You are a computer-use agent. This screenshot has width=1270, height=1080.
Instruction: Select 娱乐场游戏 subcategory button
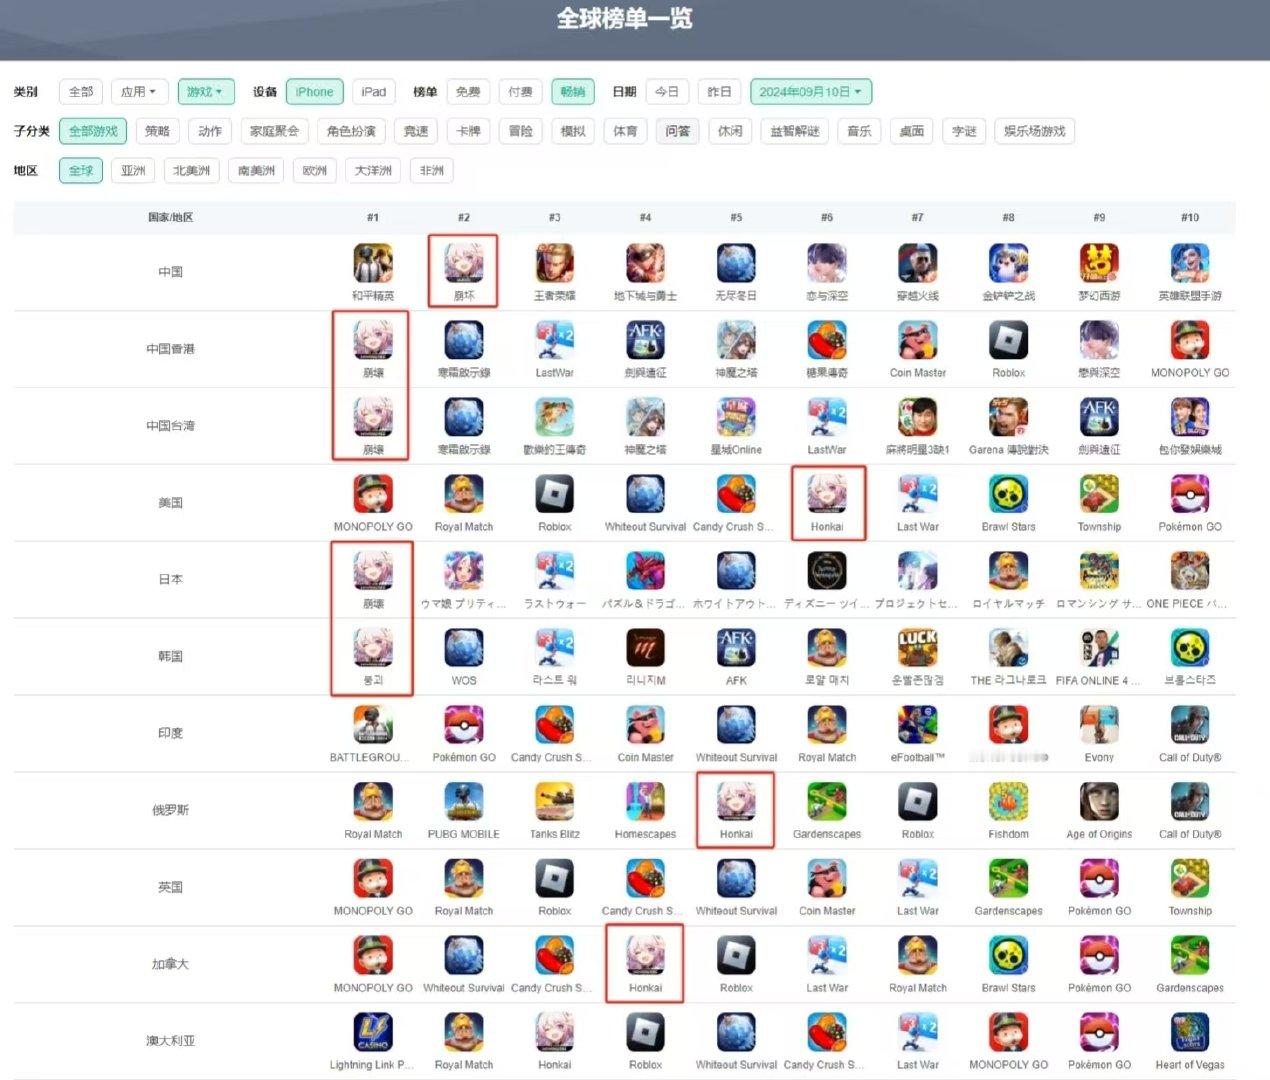coord(1035,131)
